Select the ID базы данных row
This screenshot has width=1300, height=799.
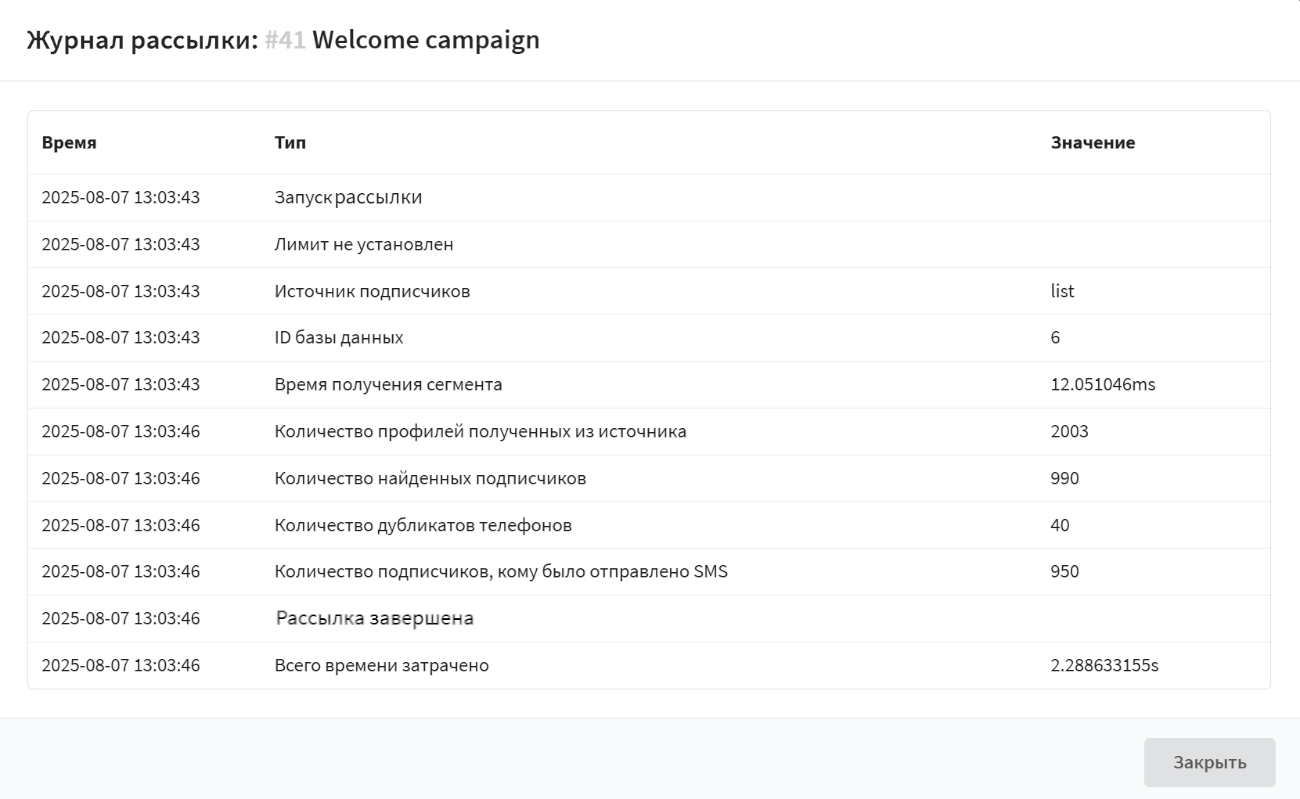point(339,338)
